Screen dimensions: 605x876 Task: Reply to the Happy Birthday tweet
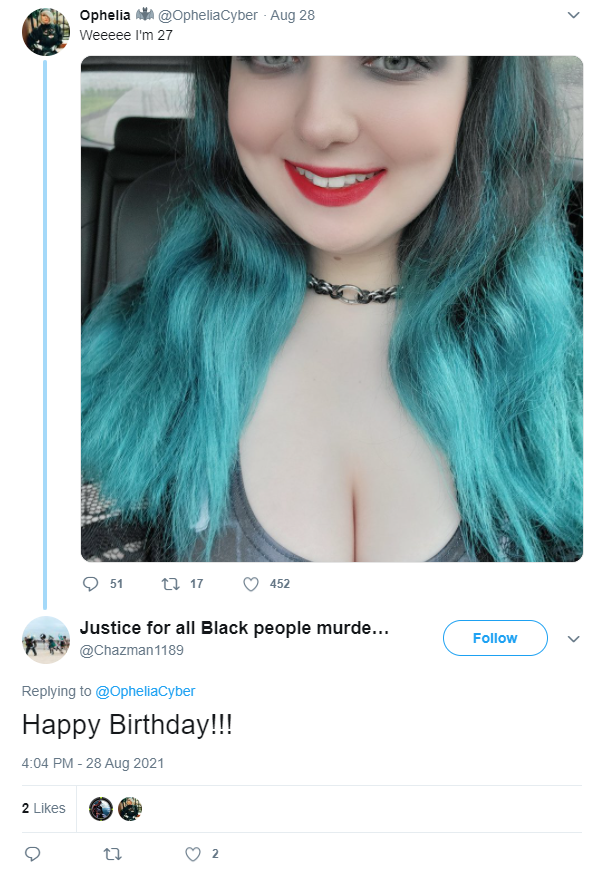(32, 854)
